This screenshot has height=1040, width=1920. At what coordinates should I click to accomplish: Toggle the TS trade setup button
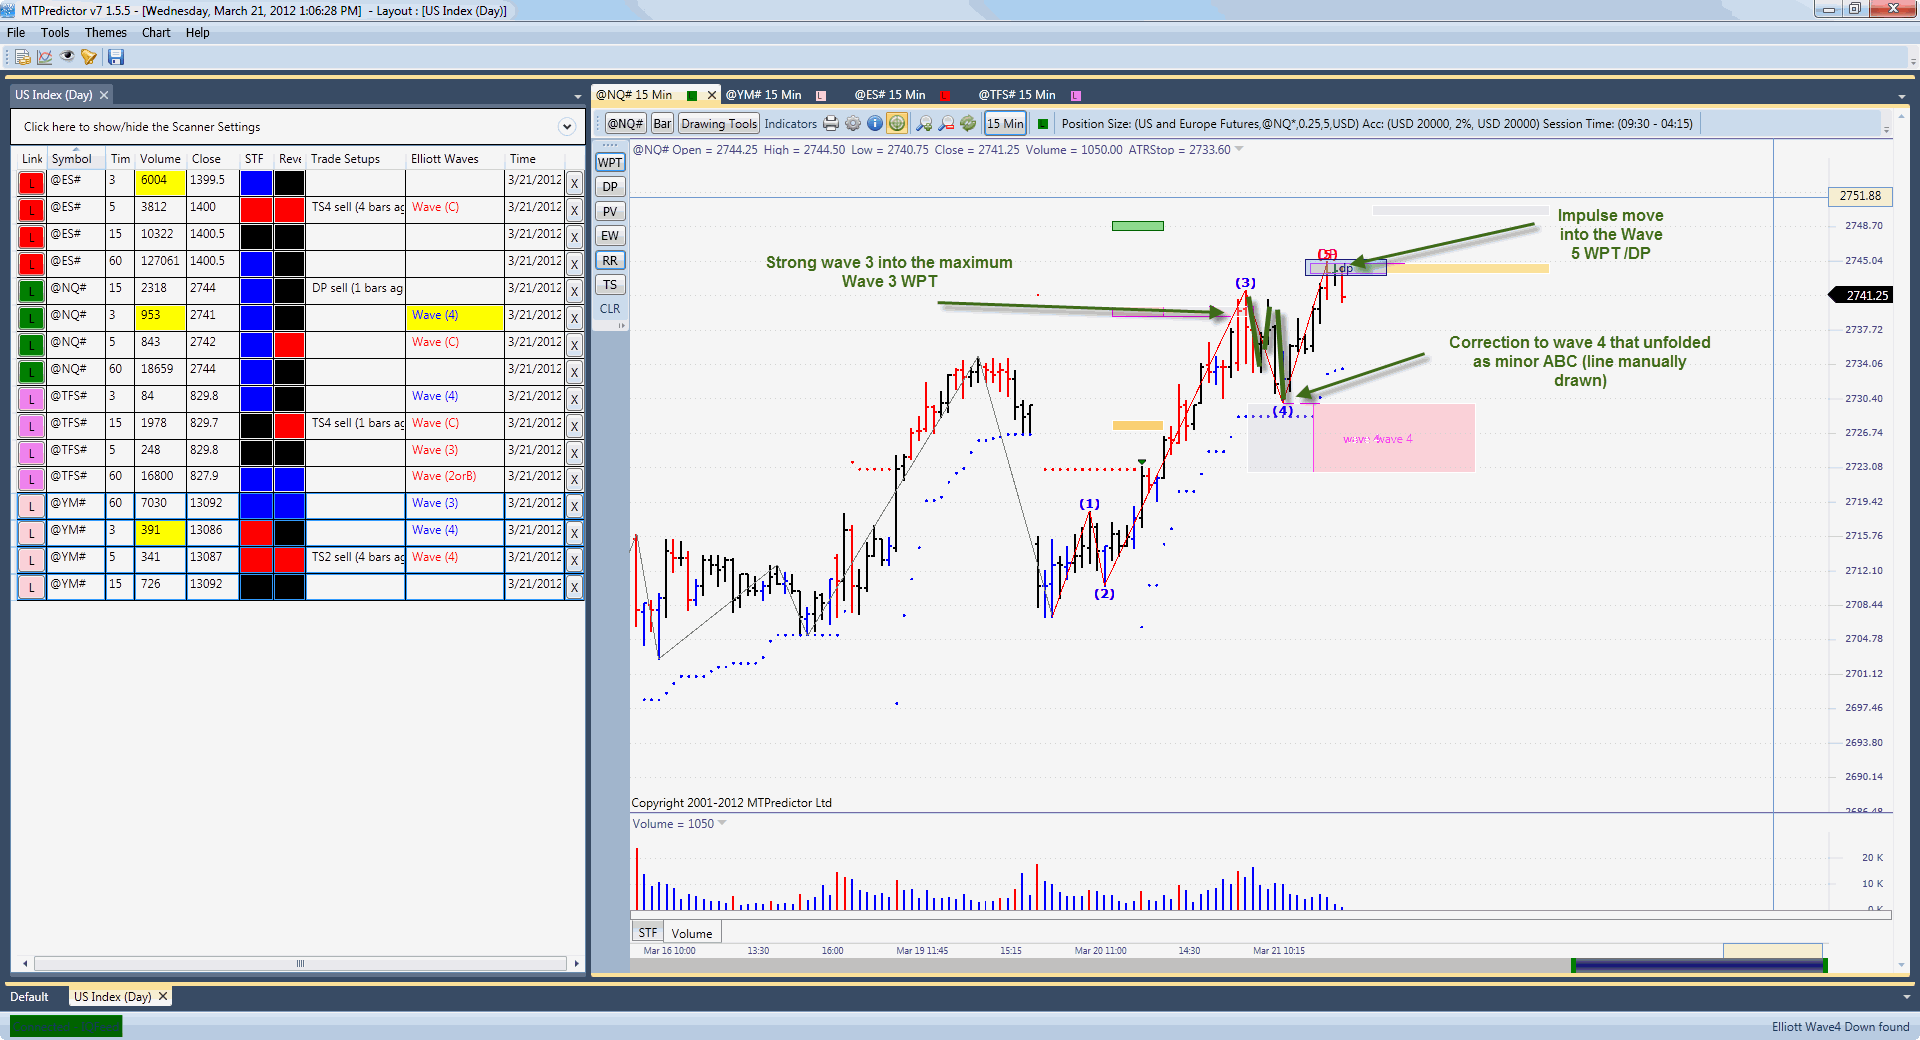point(610,285)
